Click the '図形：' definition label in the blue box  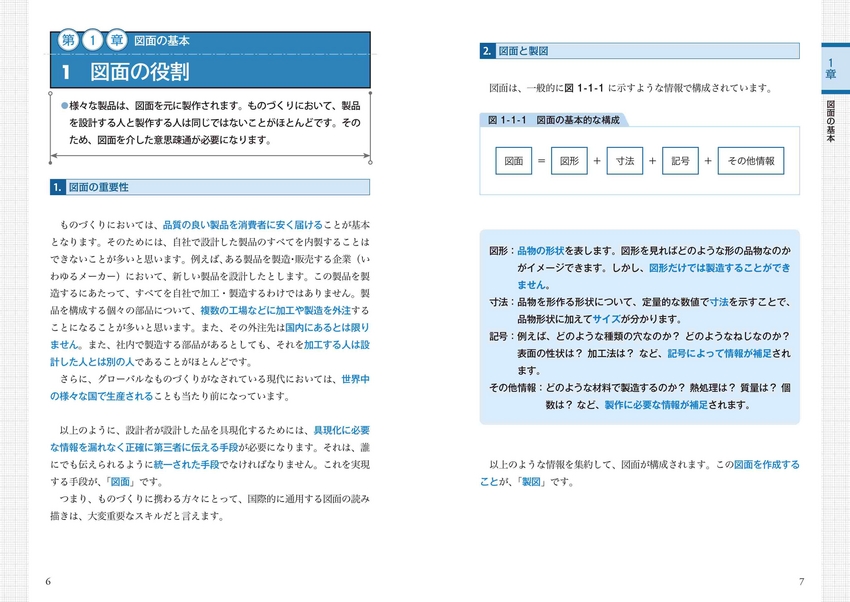tap(502, 251)
